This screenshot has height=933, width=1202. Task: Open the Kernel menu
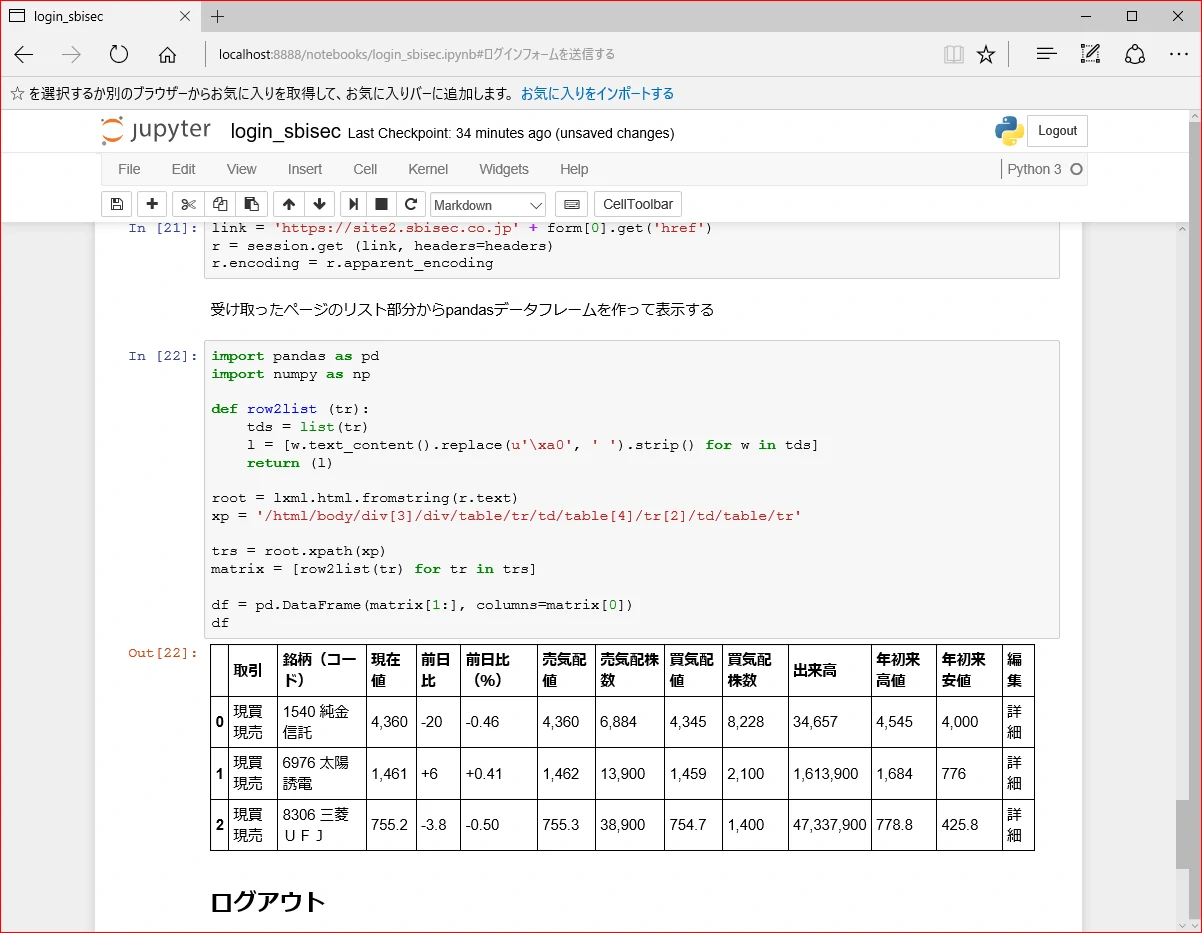pos(428,169)
